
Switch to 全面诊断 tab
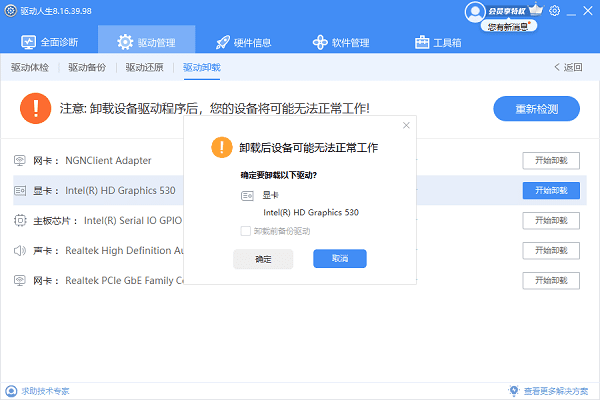49,42
